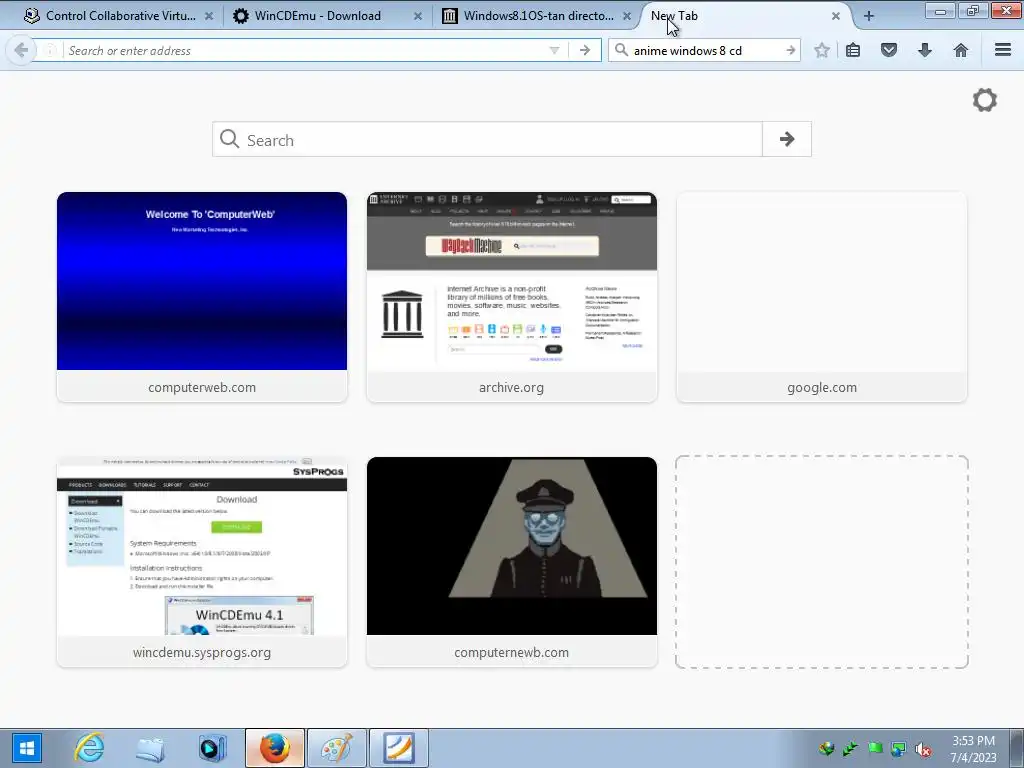
Task: Close the WinCDEmu - Download tab
Action: [418, 16]
